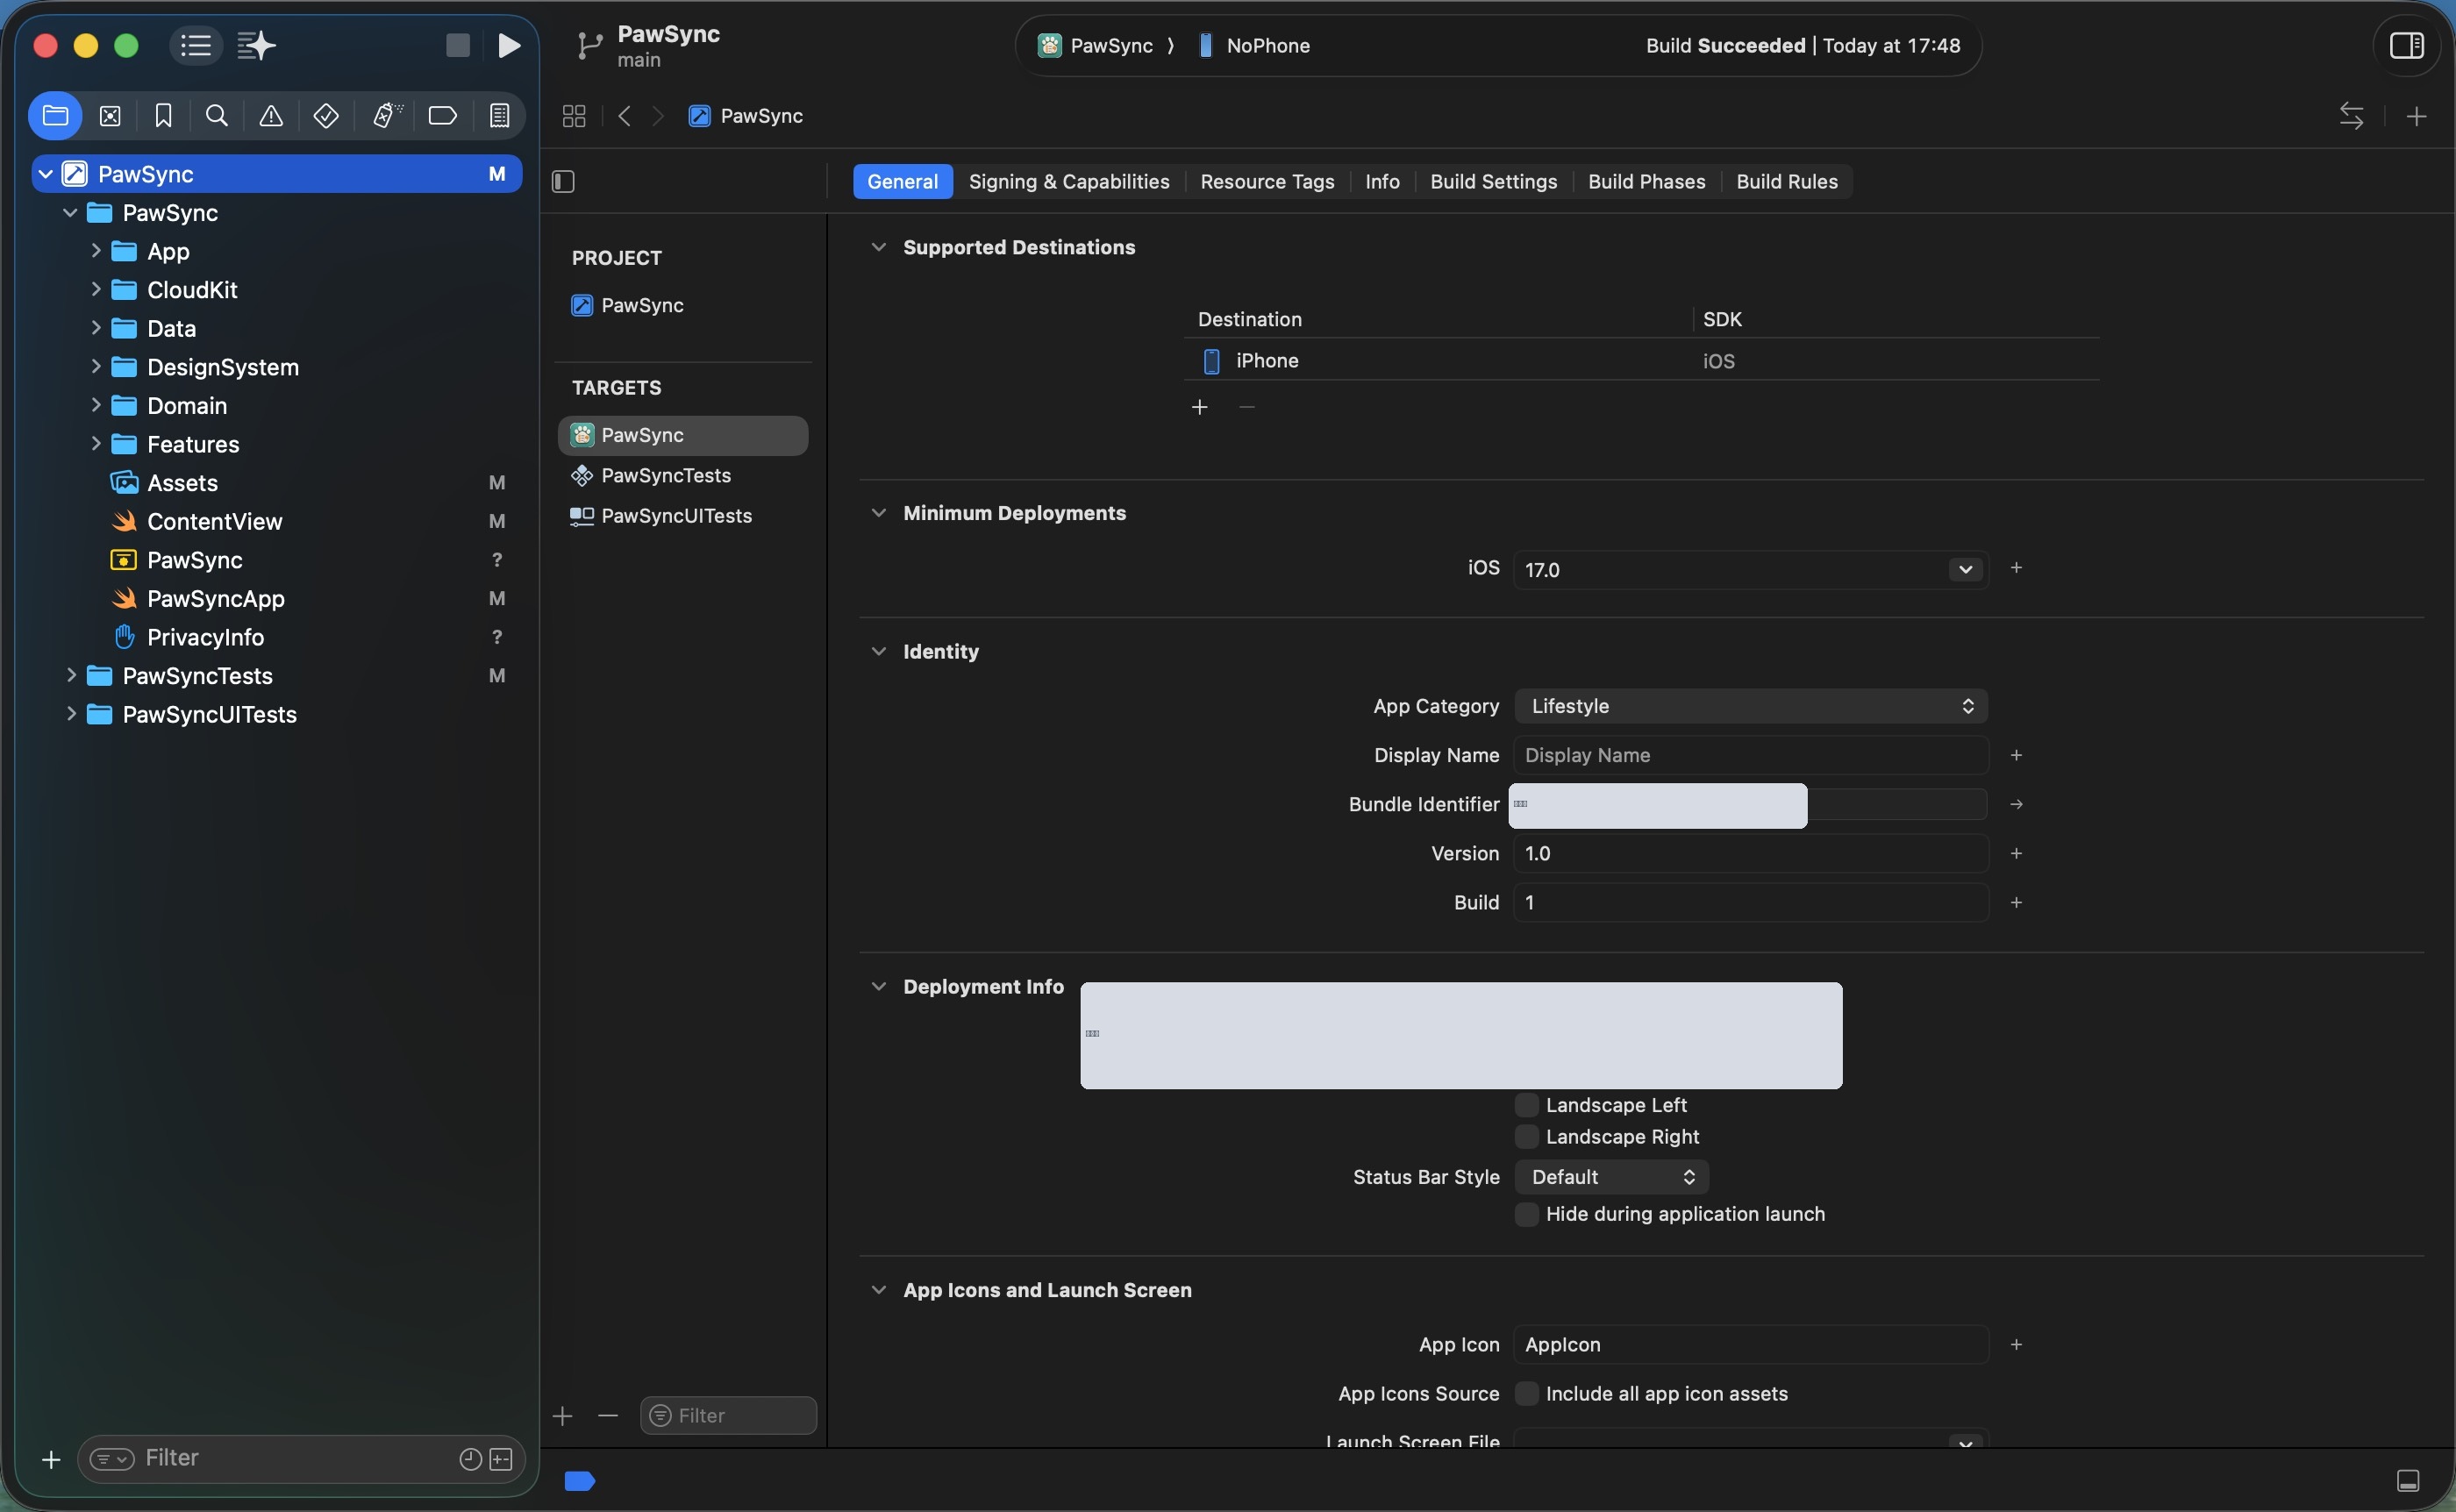Open the Test navigator diamond icon
The width and height of the screenshot is (2456, 1512).
pos(326,116)
